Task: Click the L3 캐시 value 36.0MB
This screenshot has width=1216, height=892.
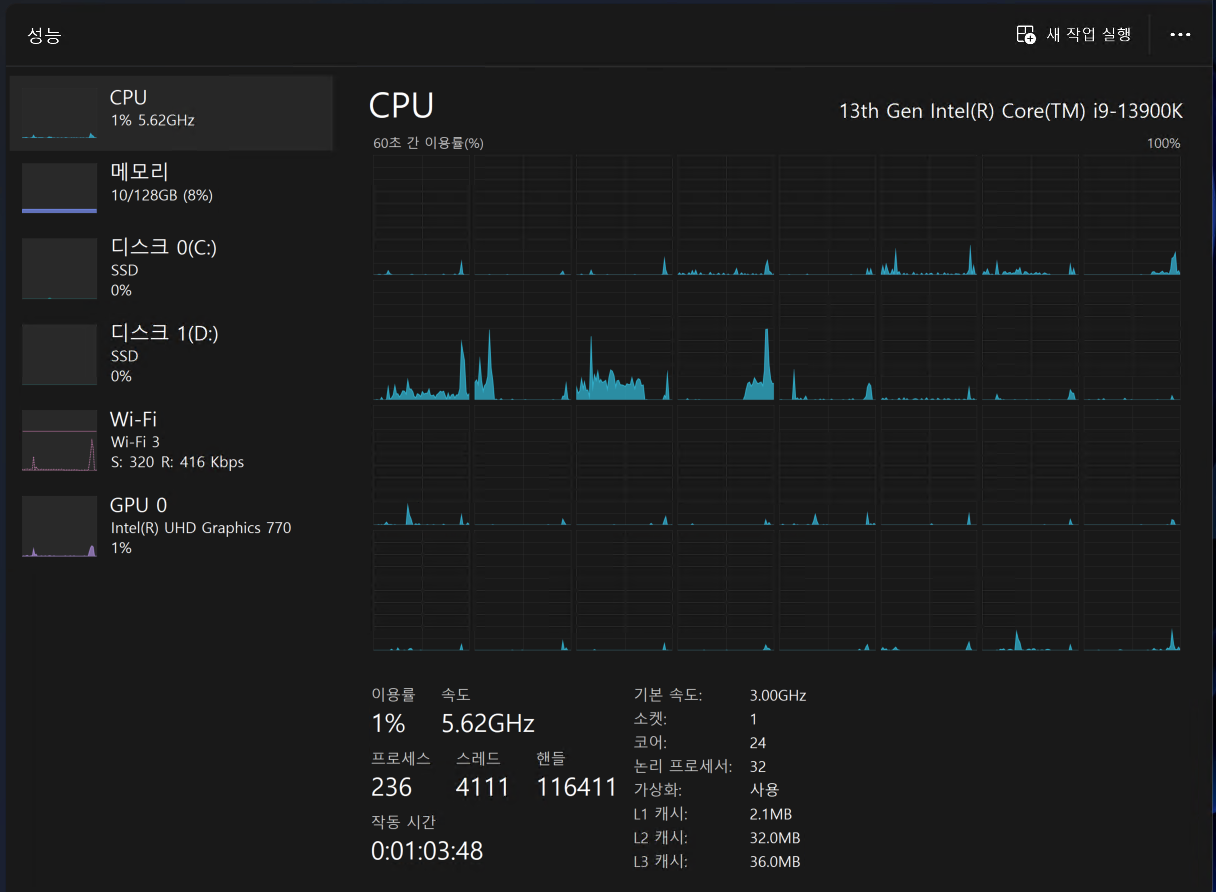Action: (774, 862)
